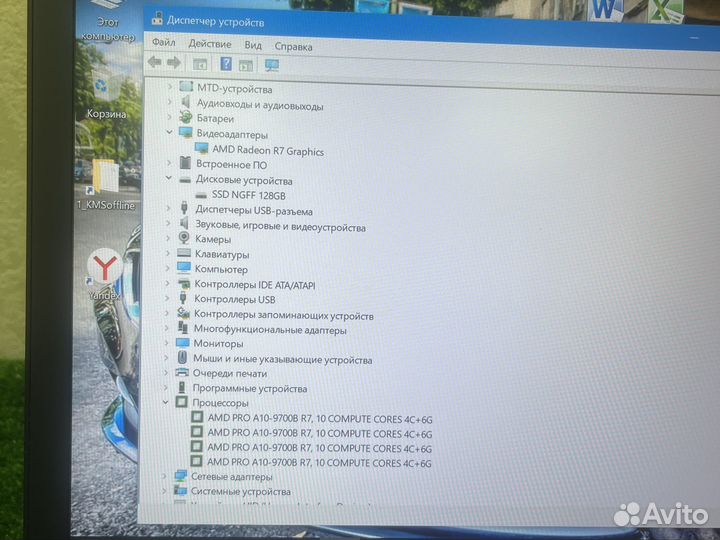
Task: Select the Процессоры chip icon
Action: pyautogui.click(x=181, y=402)
